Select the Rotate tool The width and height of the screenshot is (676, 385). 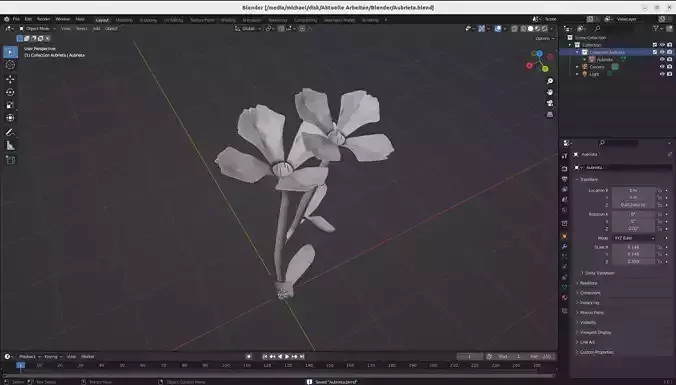click(10, 92)
